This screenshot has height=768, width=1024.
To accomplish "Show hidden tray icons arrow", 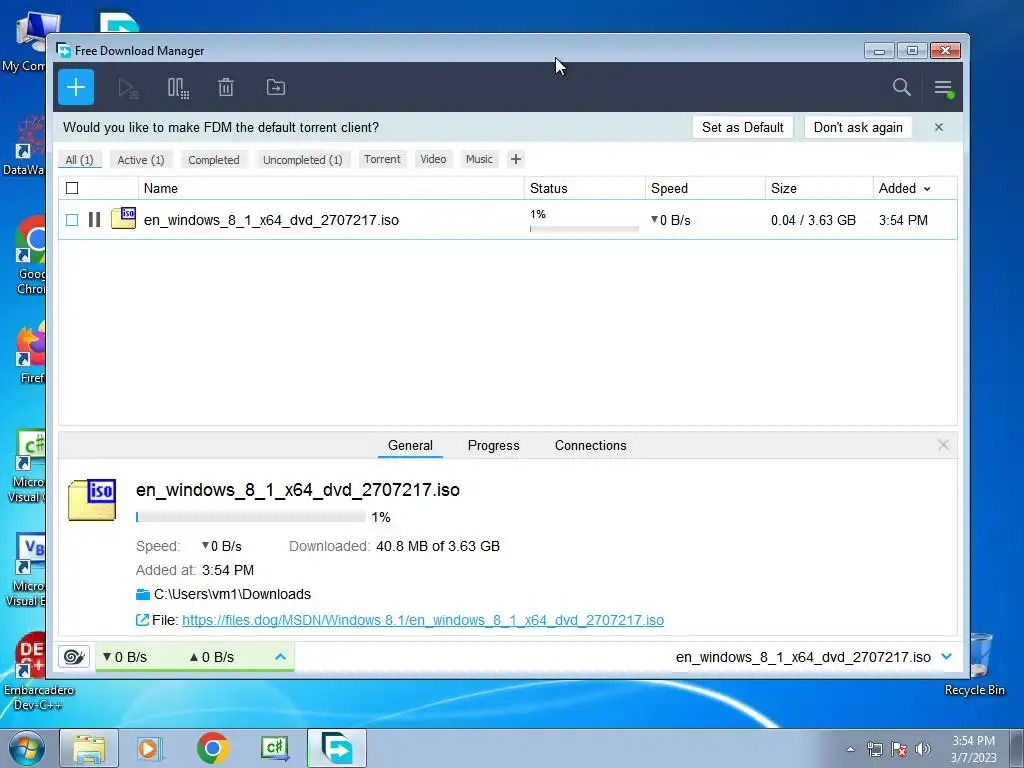I will (x=850, y=749).
